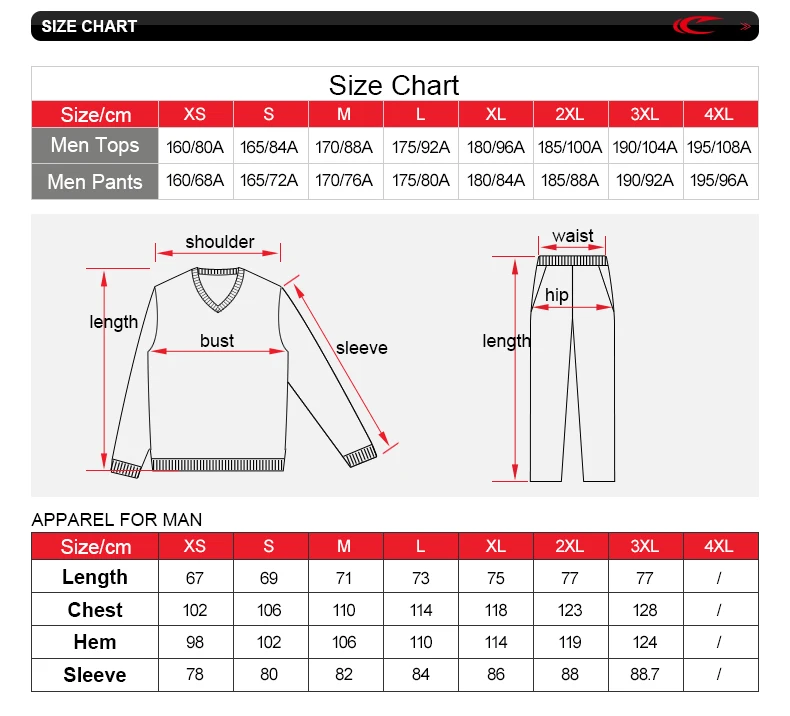The height and width of the screenshot is (716, 790).
Task: Click the 'sleeve' label on sweater diagram
Action: [362, 348]
